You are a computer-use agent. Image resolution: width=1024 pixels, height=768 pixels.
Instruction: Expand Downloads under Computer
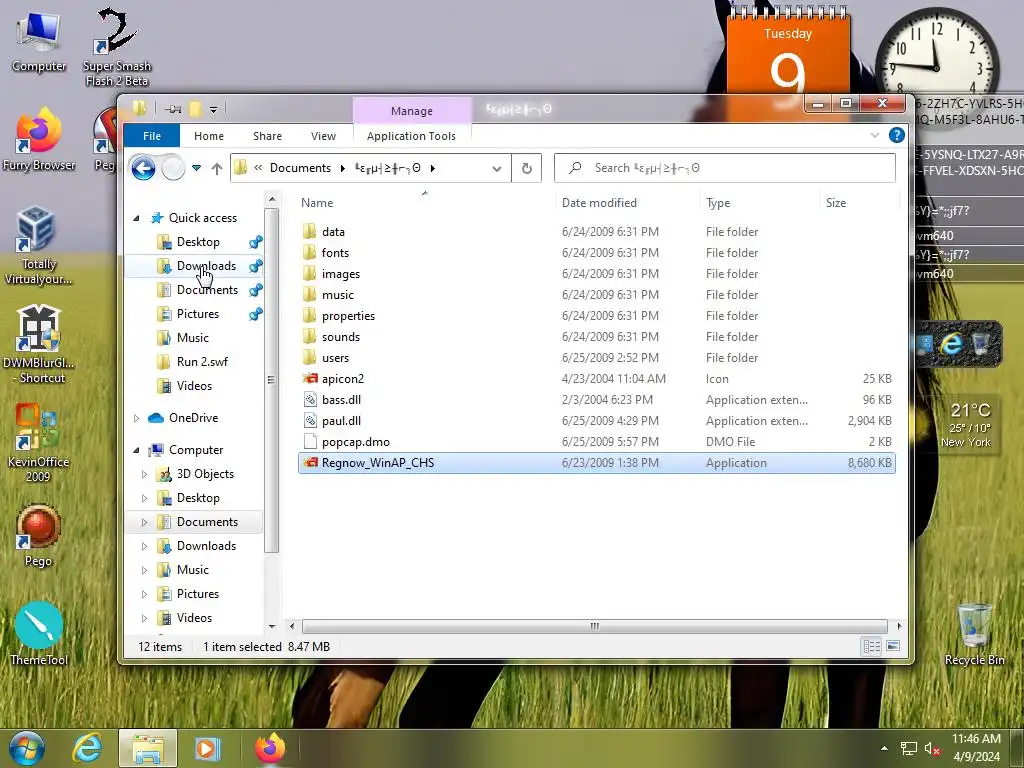(x=144, y=546)
